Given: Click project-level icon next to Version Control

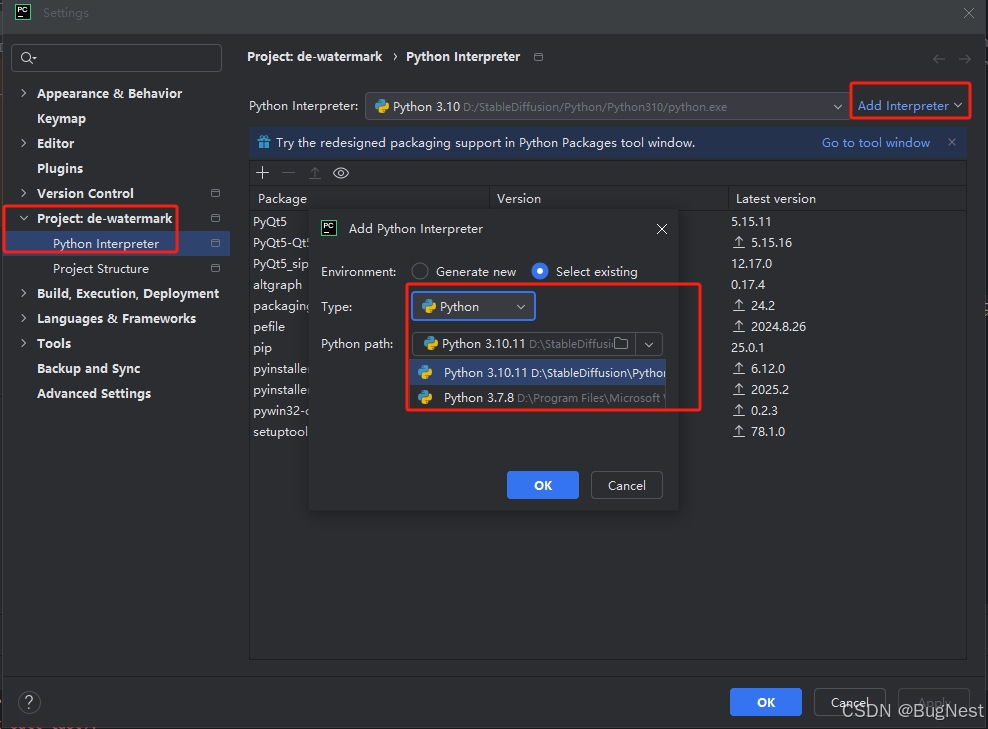Looking at the screenshot, I should (215, 193).
